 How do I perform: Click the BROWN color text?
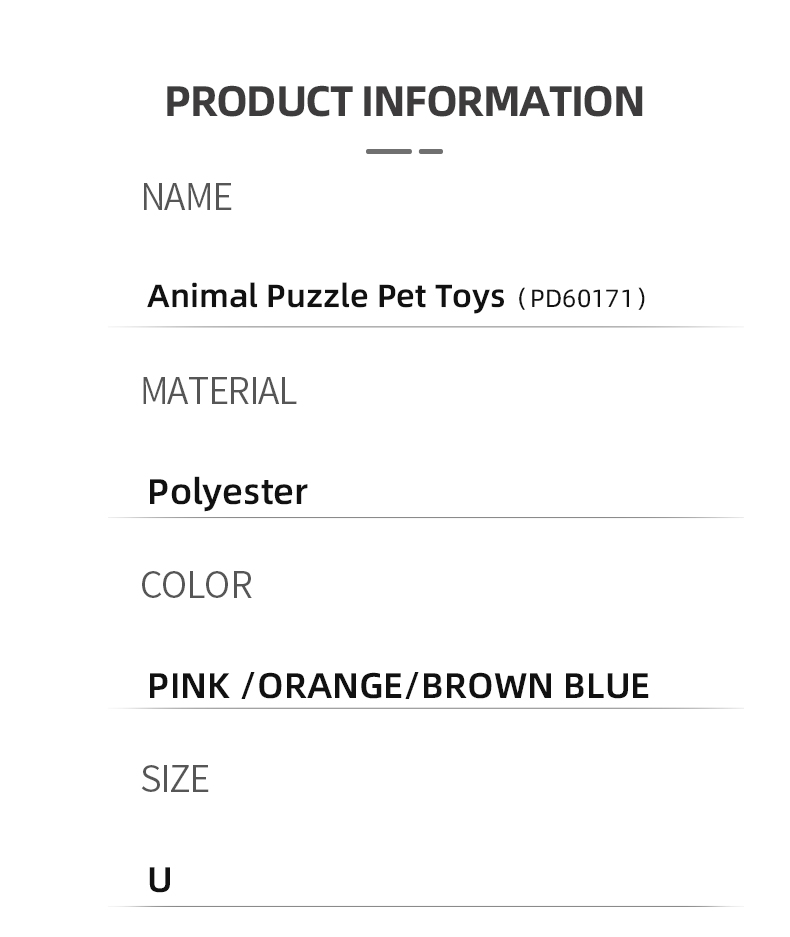click(487, 686)
